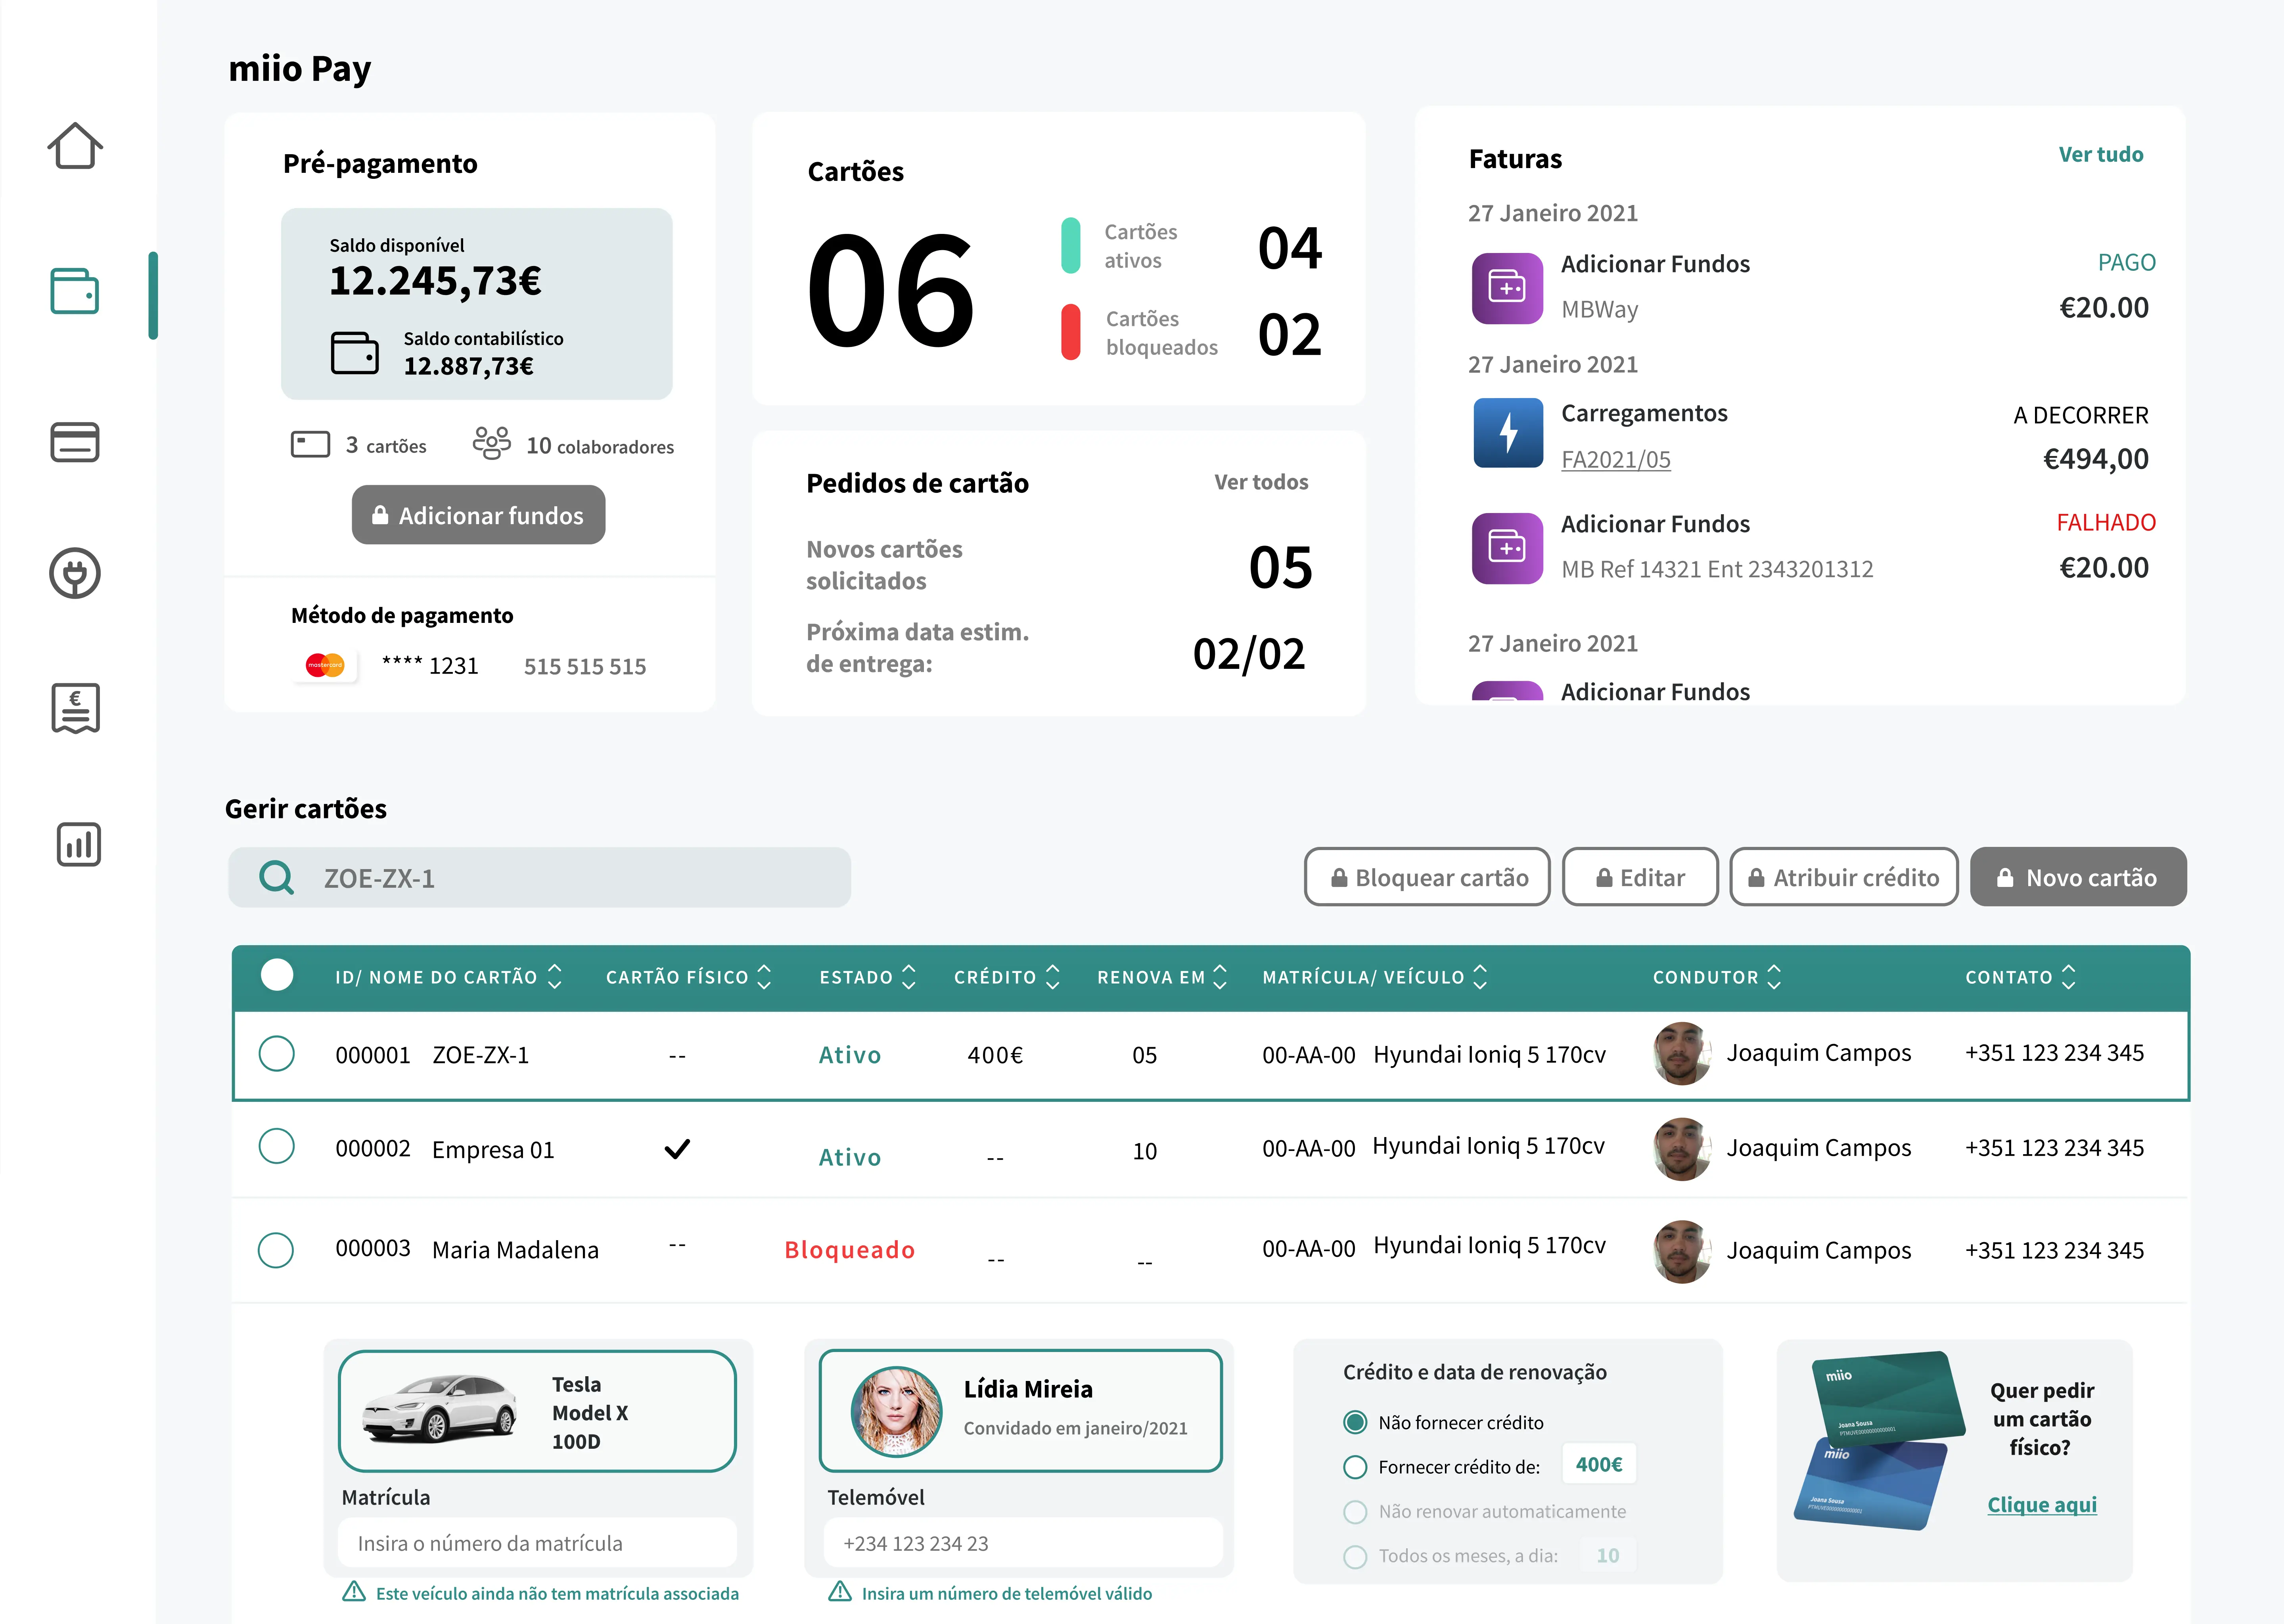Click masked card number **** 1231
The image size is (2284, 1624).
[x=430, y=665]
